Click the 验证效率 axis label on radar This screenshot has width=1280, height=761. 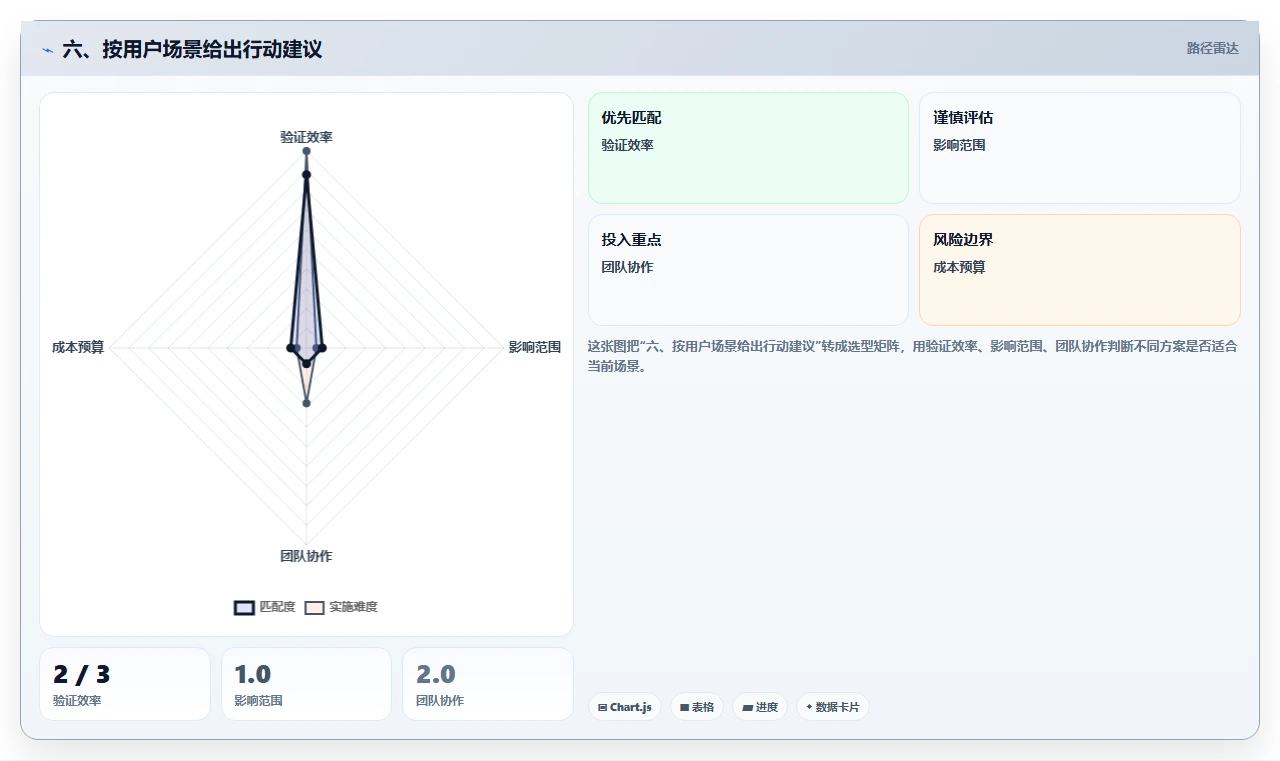pyautogui.click(x=306, y=137)
